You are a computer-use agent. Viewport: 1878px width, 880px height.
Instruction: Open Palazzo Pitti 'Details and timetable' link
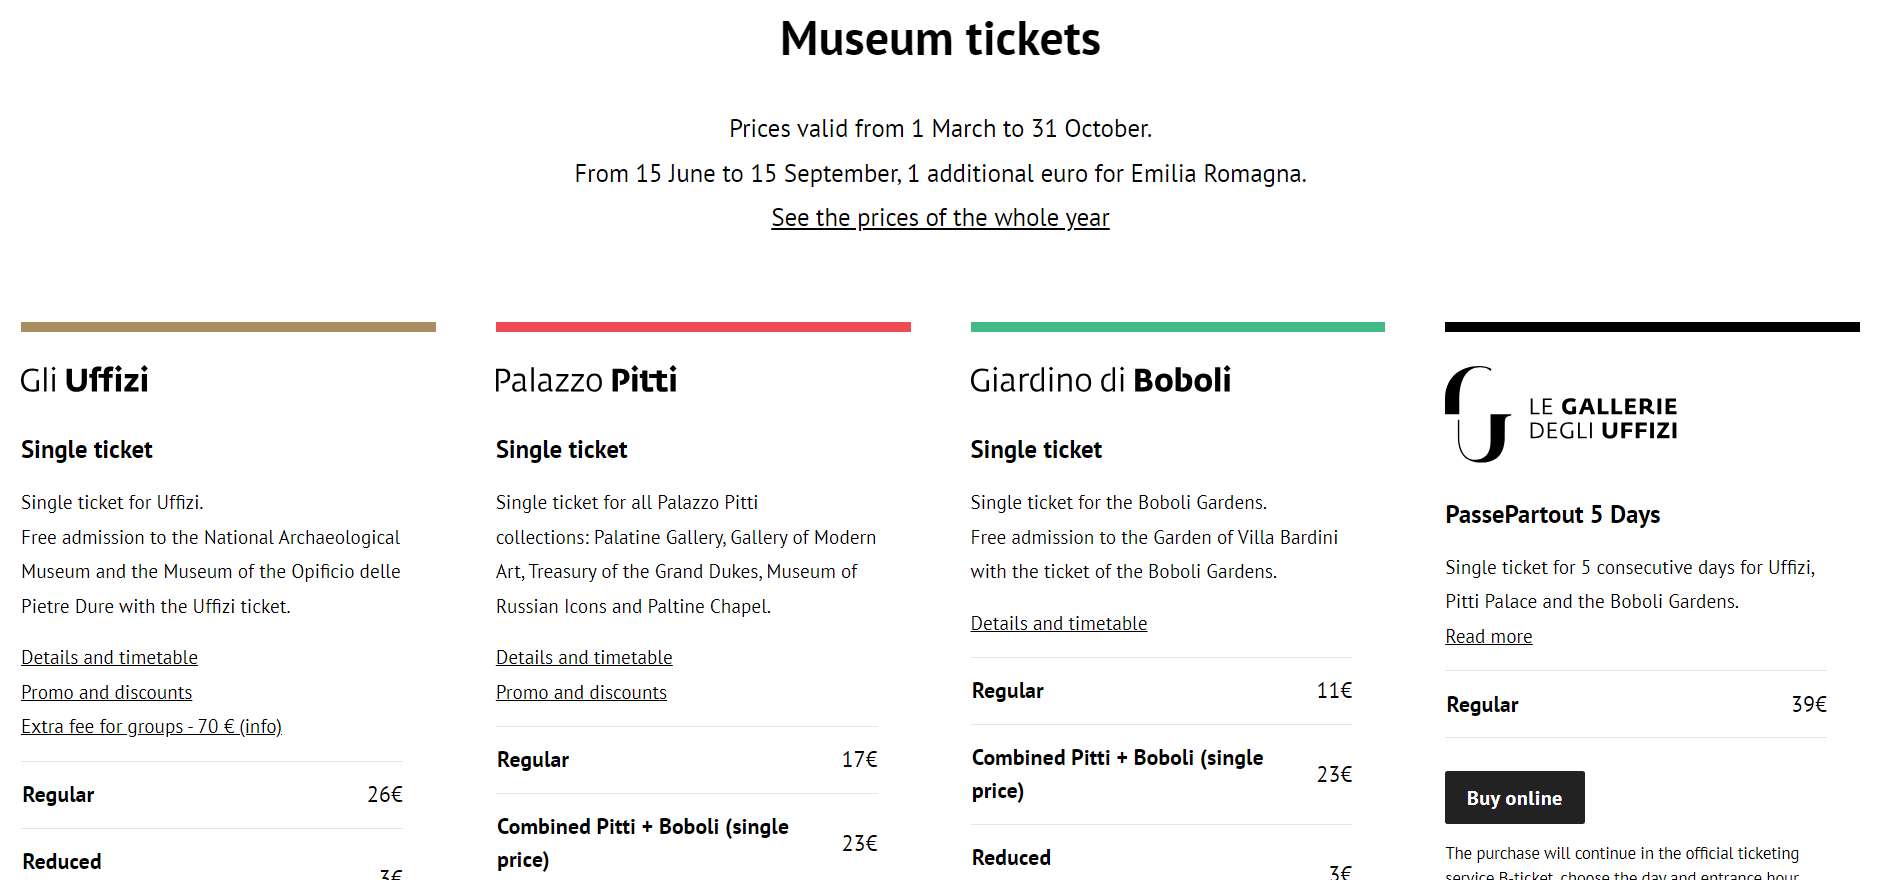pos(584,657)
